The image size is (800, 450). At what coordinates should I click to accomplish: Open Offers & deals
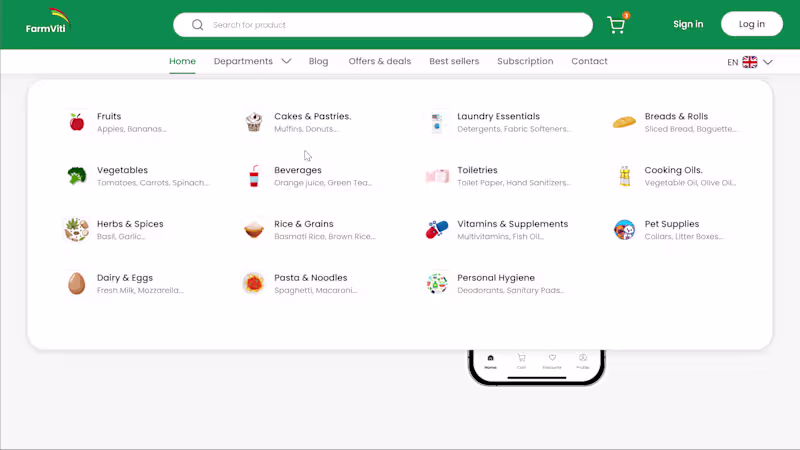point(380,61)
